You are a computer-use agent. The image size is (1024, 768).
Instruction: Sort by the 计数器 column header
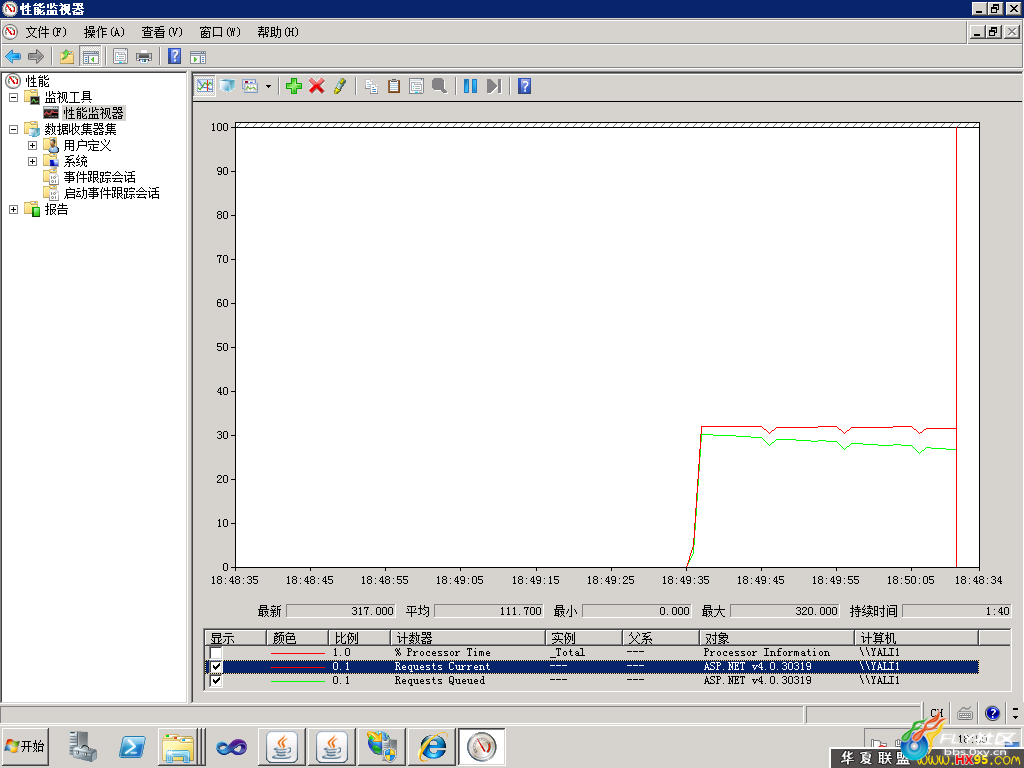pyautogui.click(x=468, y=638)
